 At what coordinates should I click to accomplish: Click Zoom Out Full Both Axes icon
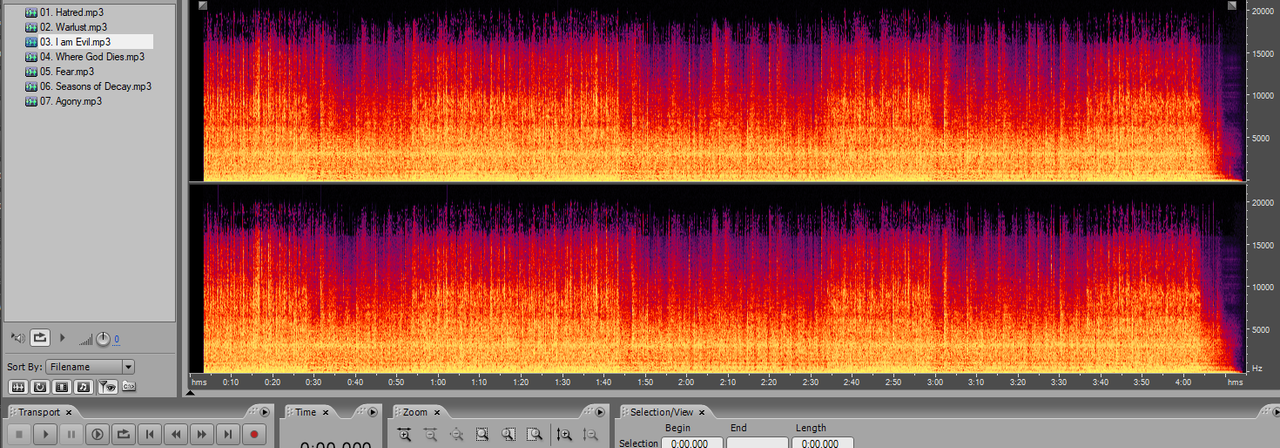tap(456, 434)
